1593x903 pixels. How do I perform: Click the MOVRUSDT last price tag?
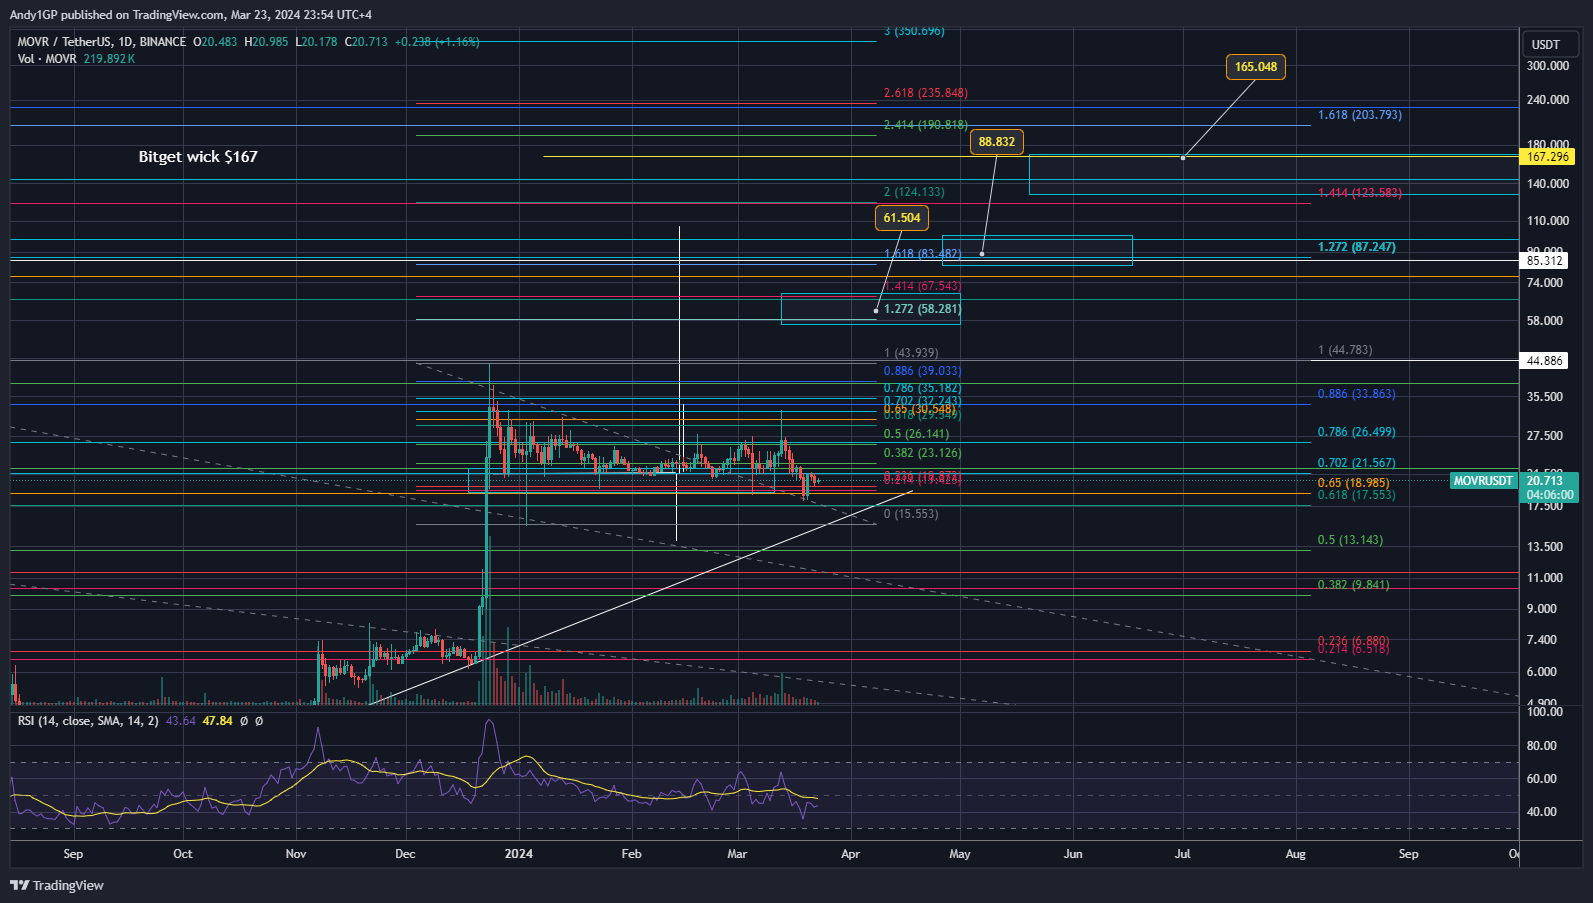tap(1483, 481)
